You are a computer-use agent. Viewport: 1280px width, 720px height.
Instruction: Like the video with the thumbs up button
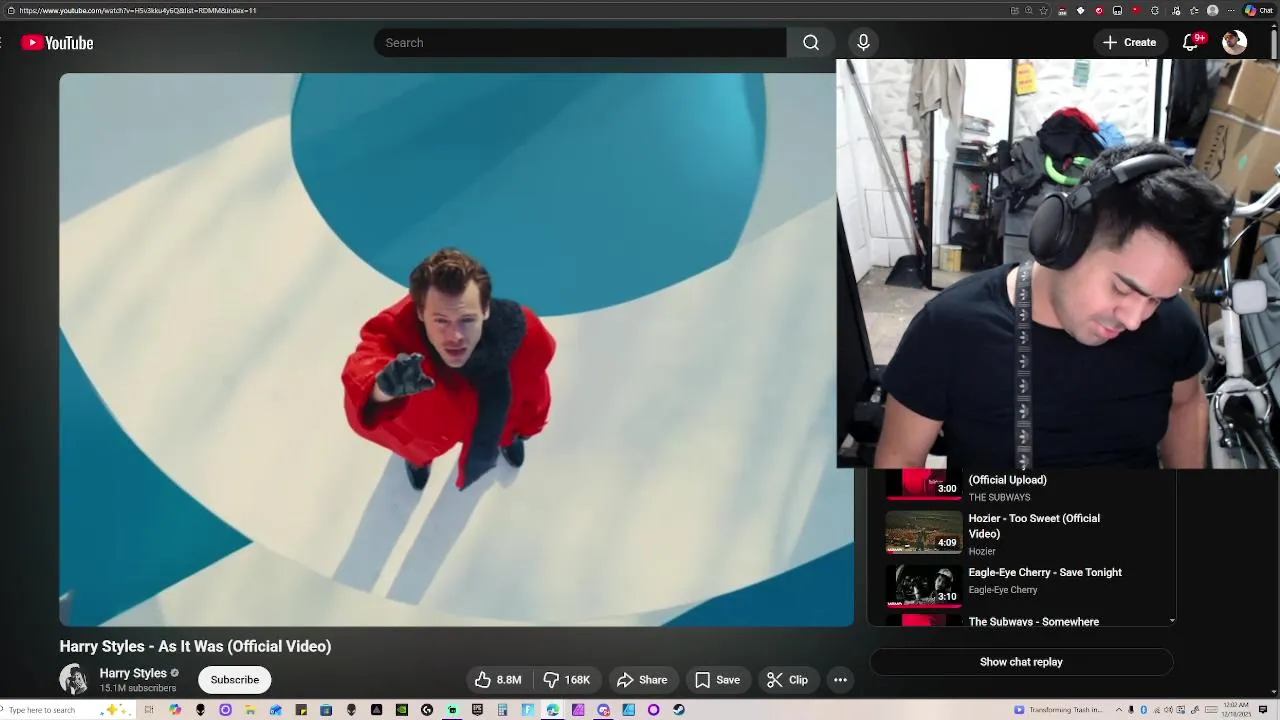[498, 680]
